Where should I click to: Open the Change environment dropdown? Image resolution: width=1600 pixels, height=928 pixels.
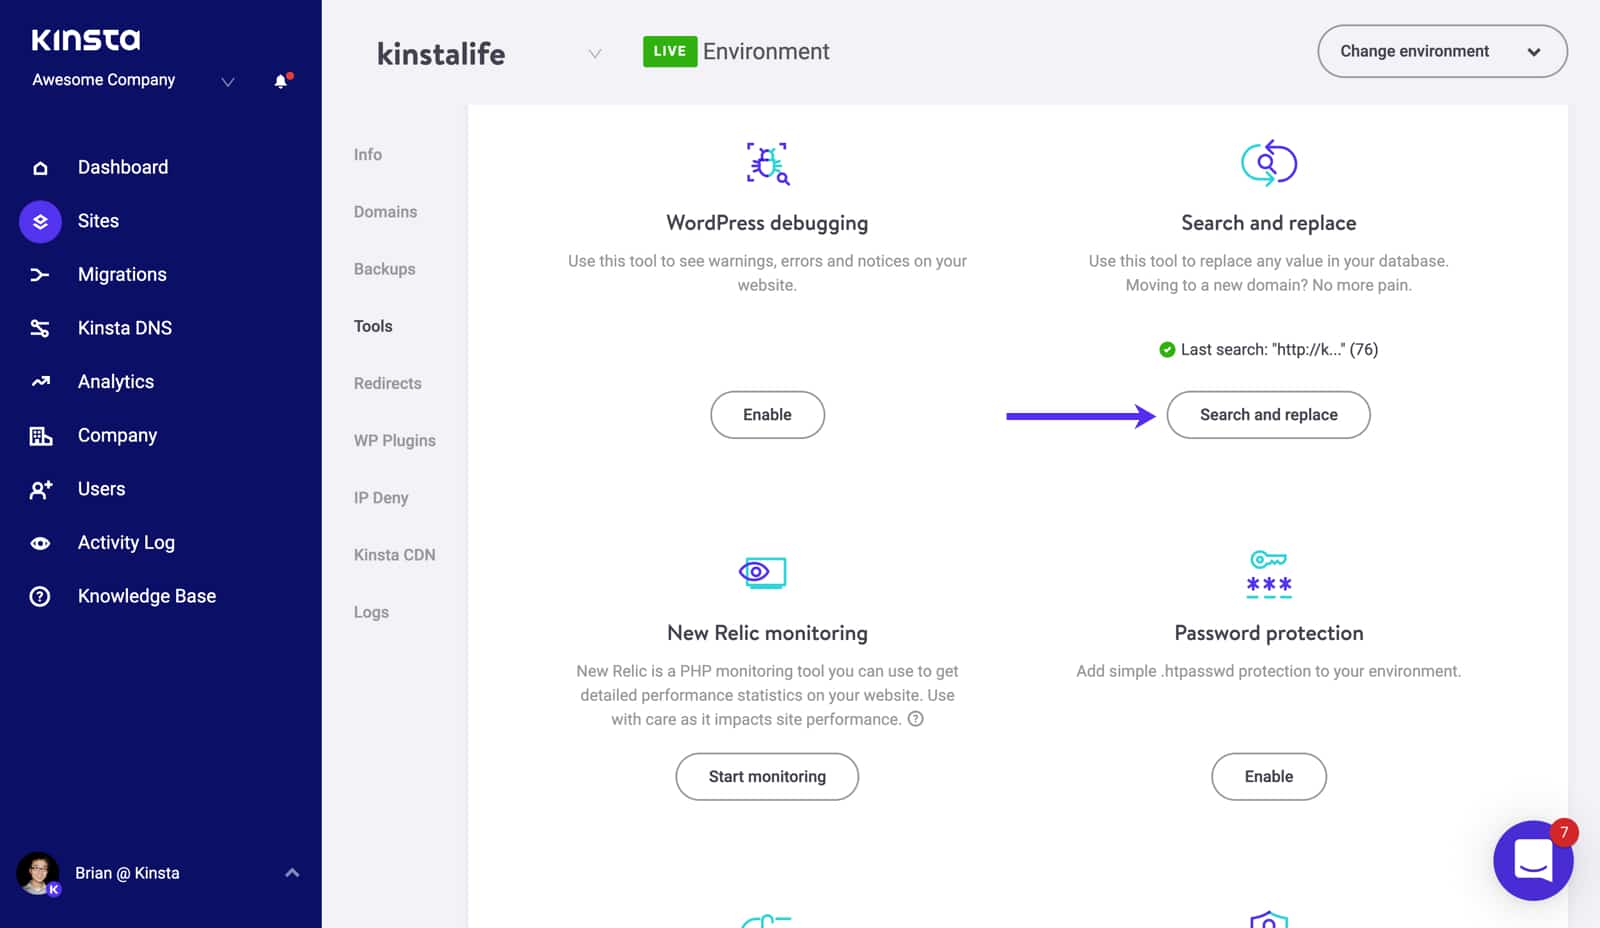[1442, 51]
